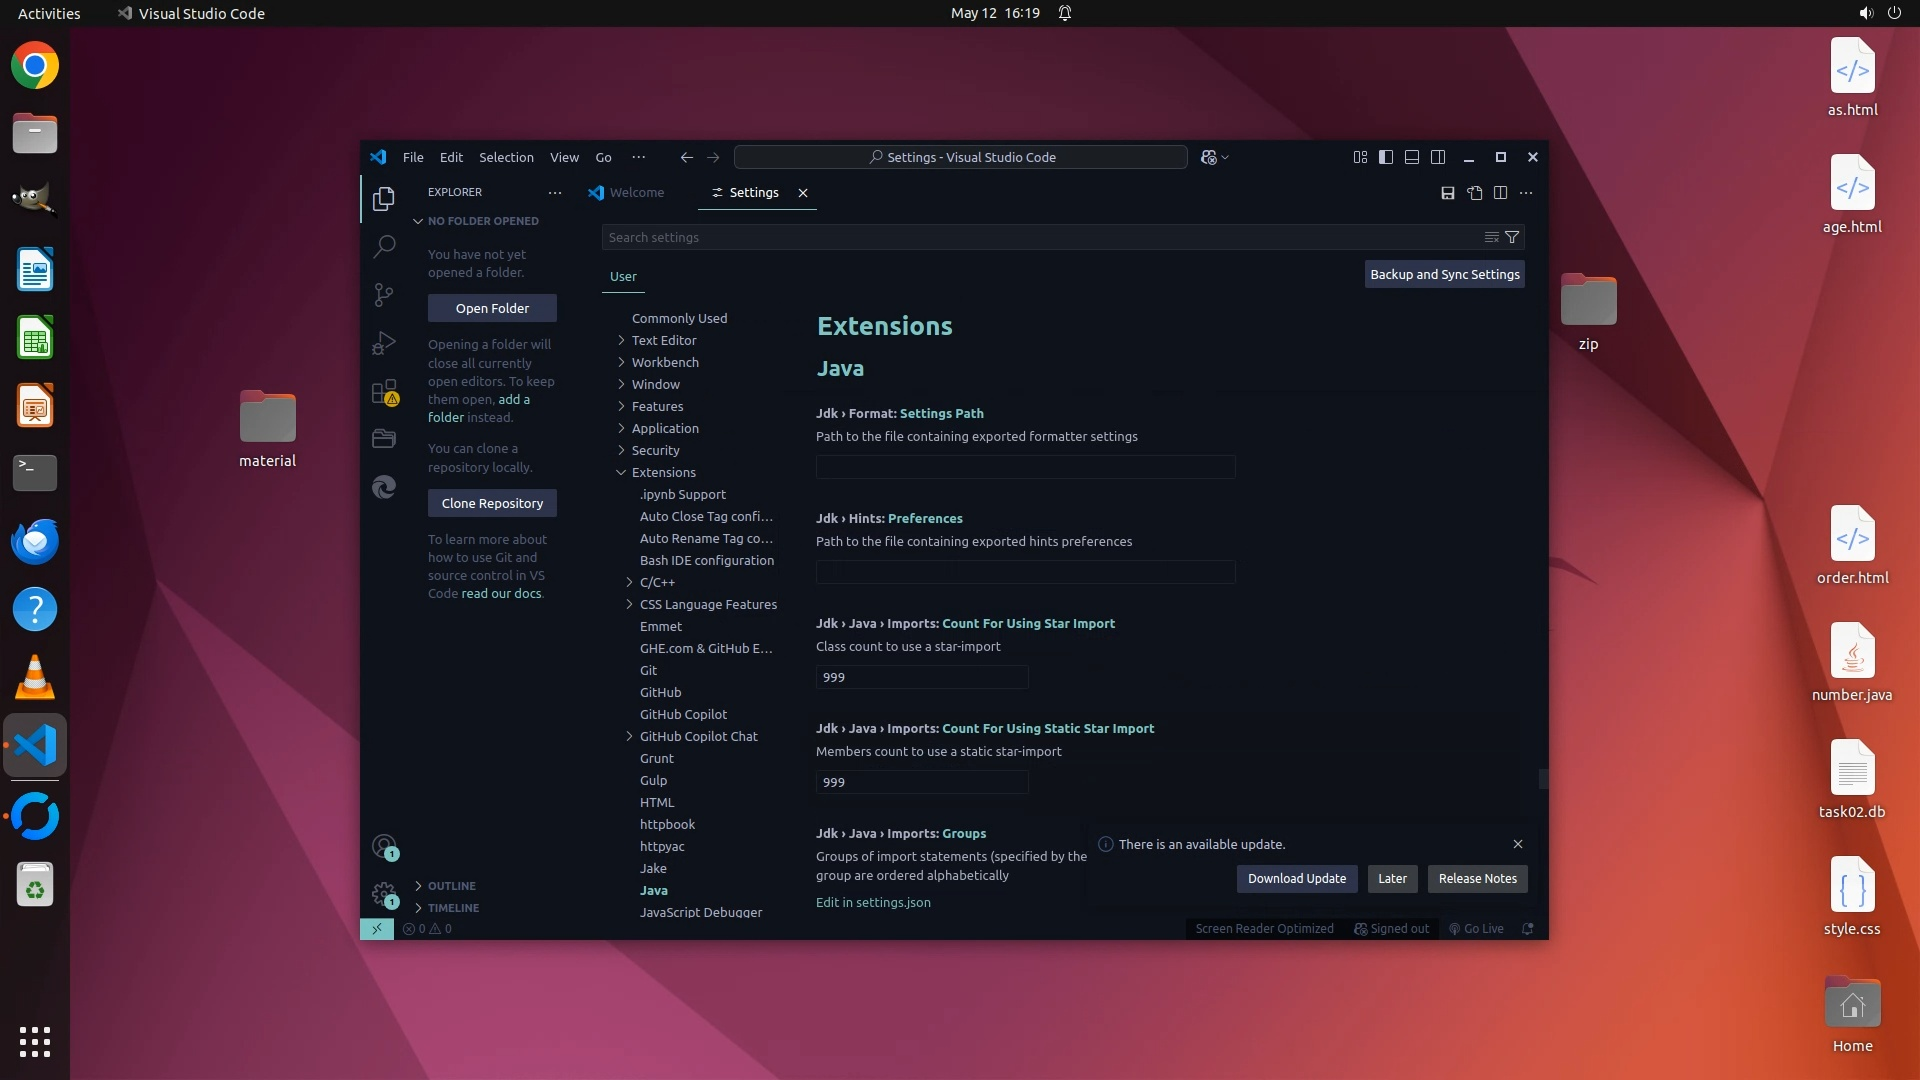Click the Search settings input field
Screen dimensions: 1920x1080
tap(1040, 237)
